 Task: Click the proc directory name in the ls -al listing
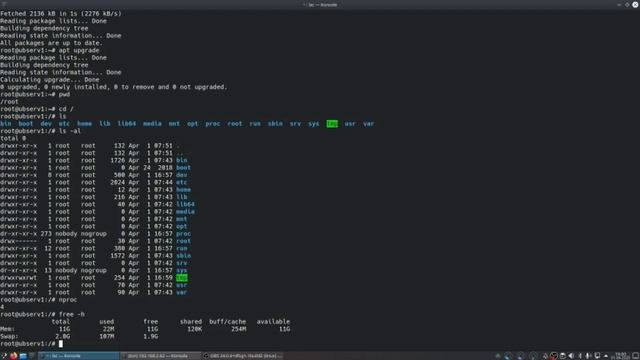coord(183,233)
